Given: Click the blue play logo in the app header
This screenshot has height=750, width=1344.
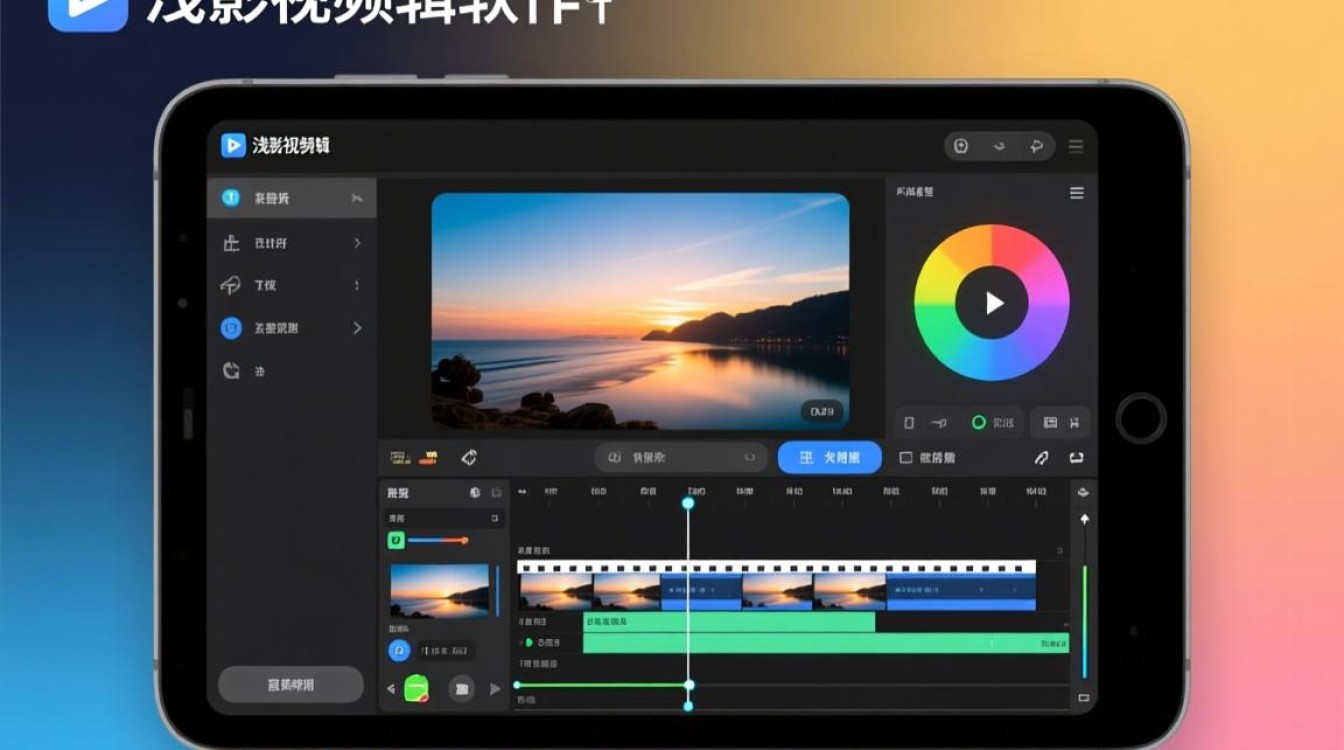Looking at the screenshot, I should tap(233, 146).
